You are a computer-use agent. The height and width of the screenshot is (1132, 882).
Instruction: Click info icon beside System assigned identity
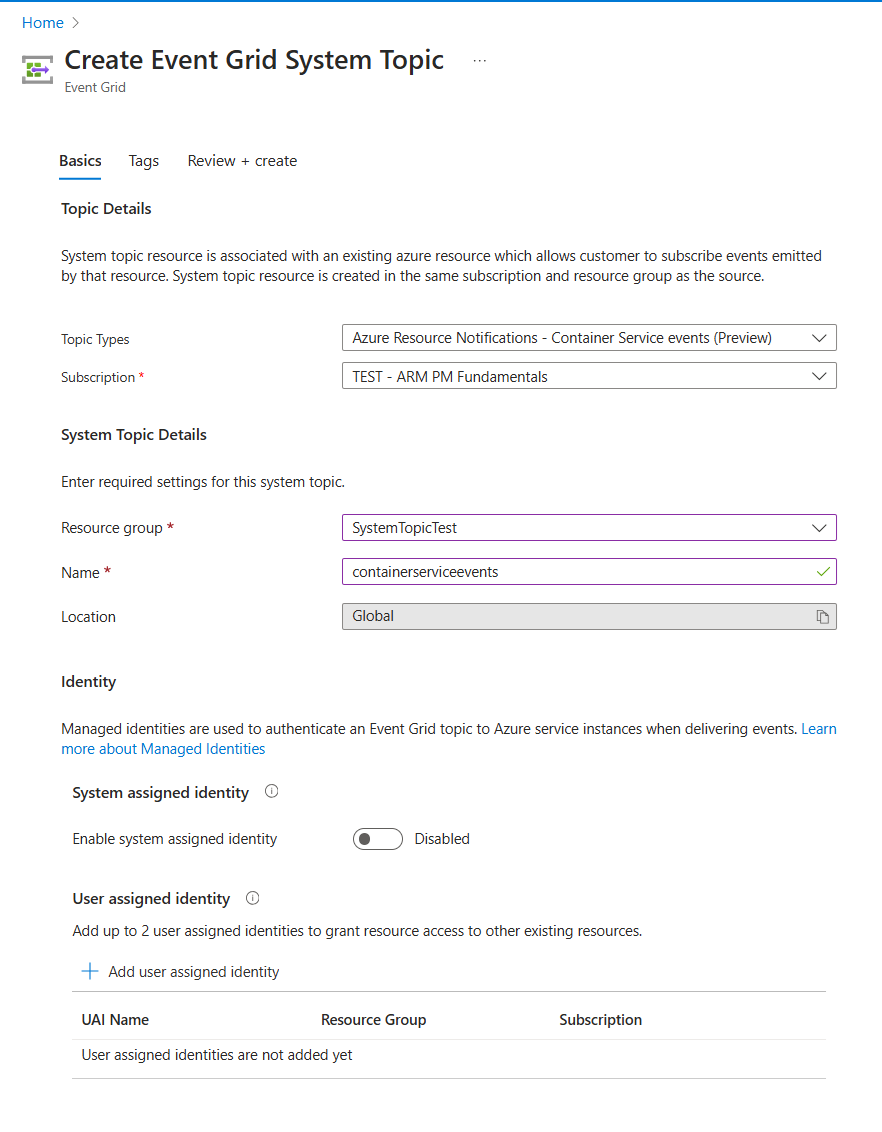click(271, 792)
